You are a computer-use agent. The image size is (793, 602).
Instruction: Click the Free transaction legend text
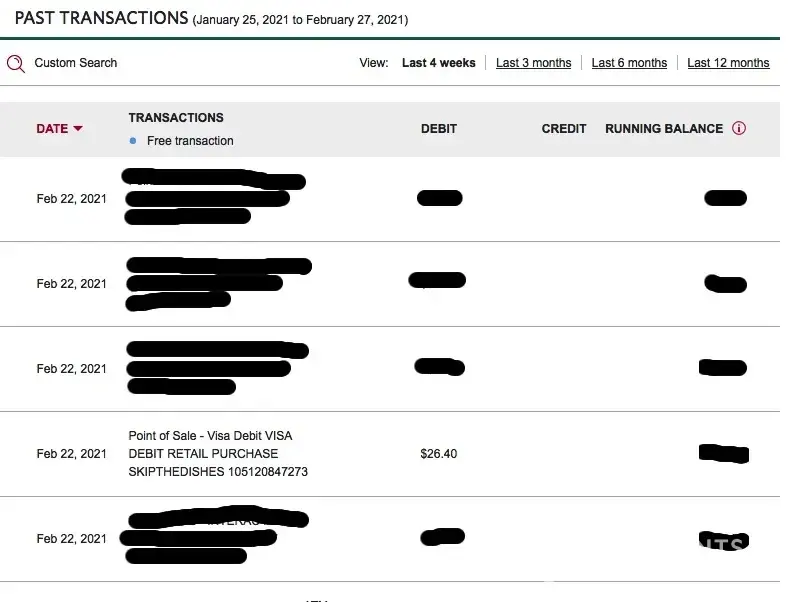[x=190, y=141]
